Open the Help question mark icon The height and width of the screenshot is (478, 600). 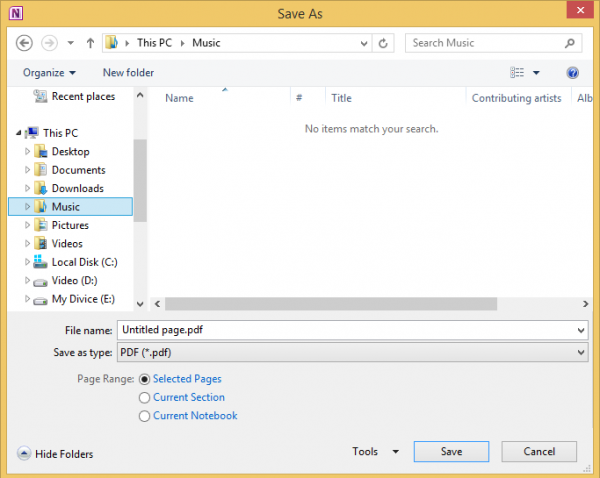click(x=573, y=73)
